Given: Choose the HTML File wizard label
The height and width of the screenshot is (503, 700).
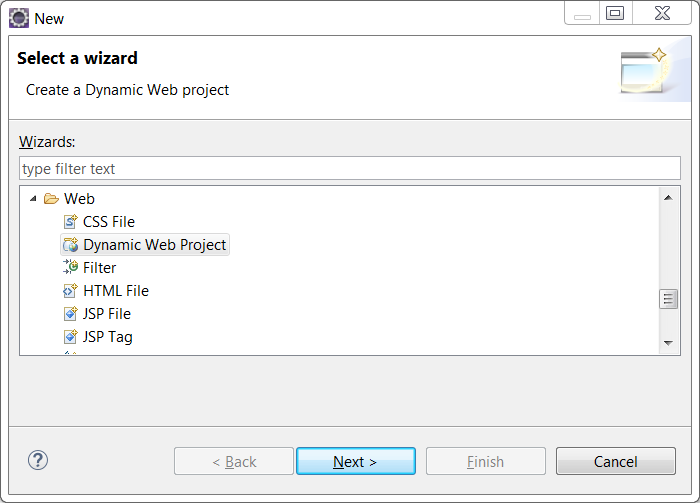Looking at the screenshot, I should coord(116,291).
